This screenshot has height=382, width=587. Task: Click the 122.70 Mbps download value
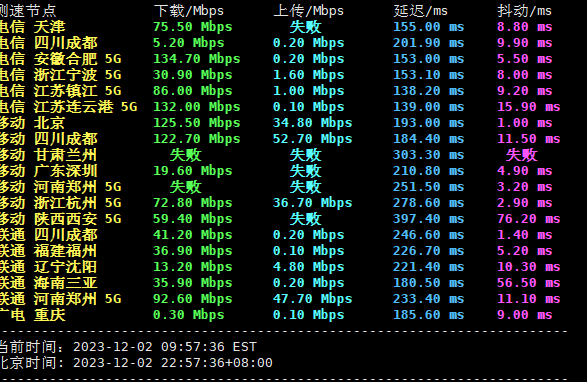(x=197, y=139)
